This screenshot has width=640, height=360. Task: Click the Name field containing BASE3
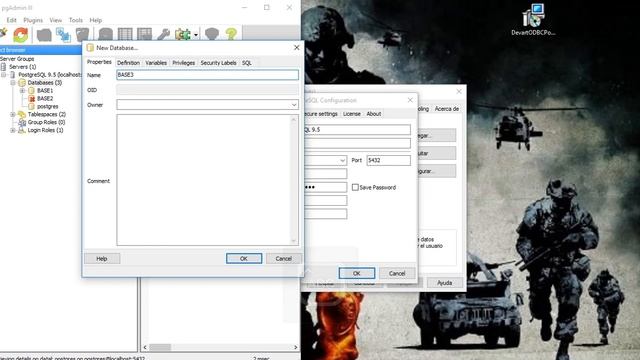point(207,75)
